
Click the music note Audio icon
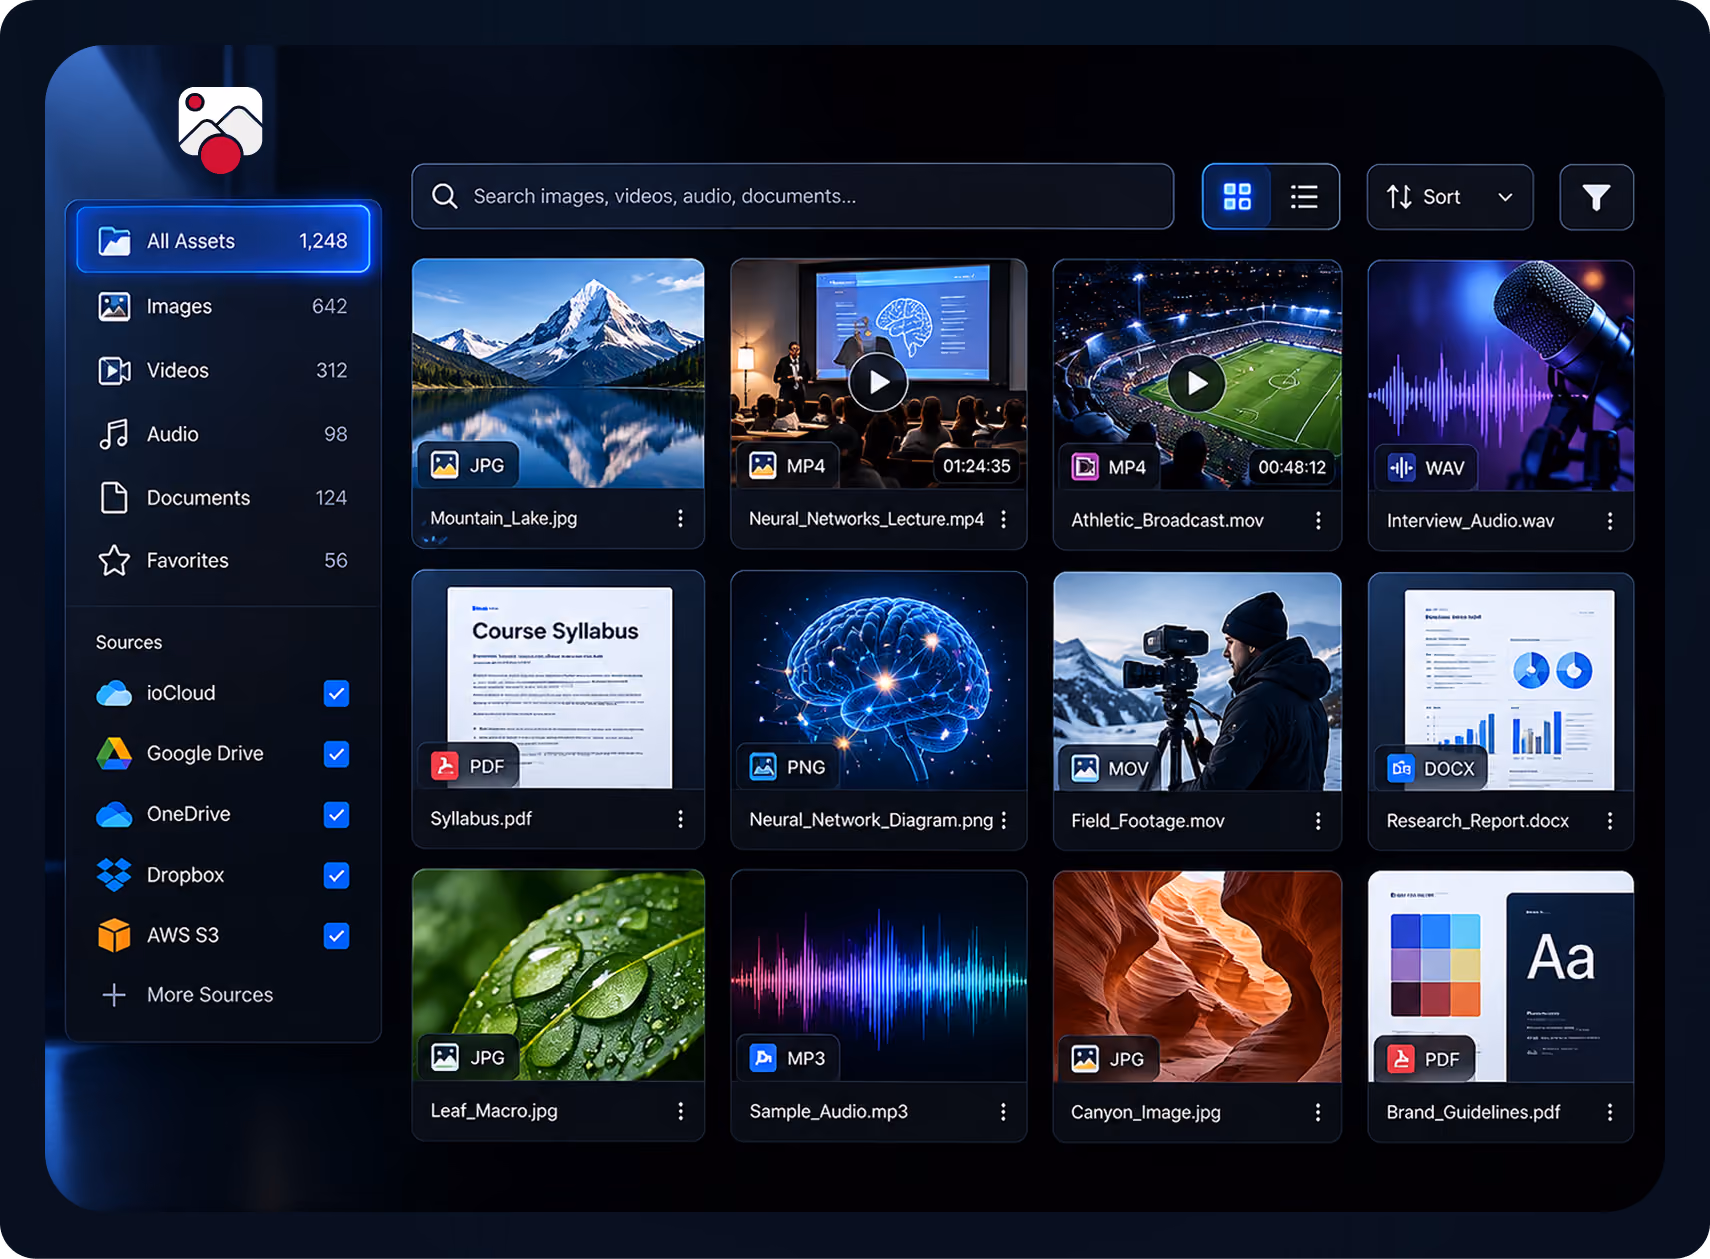[x=114, y=434]
